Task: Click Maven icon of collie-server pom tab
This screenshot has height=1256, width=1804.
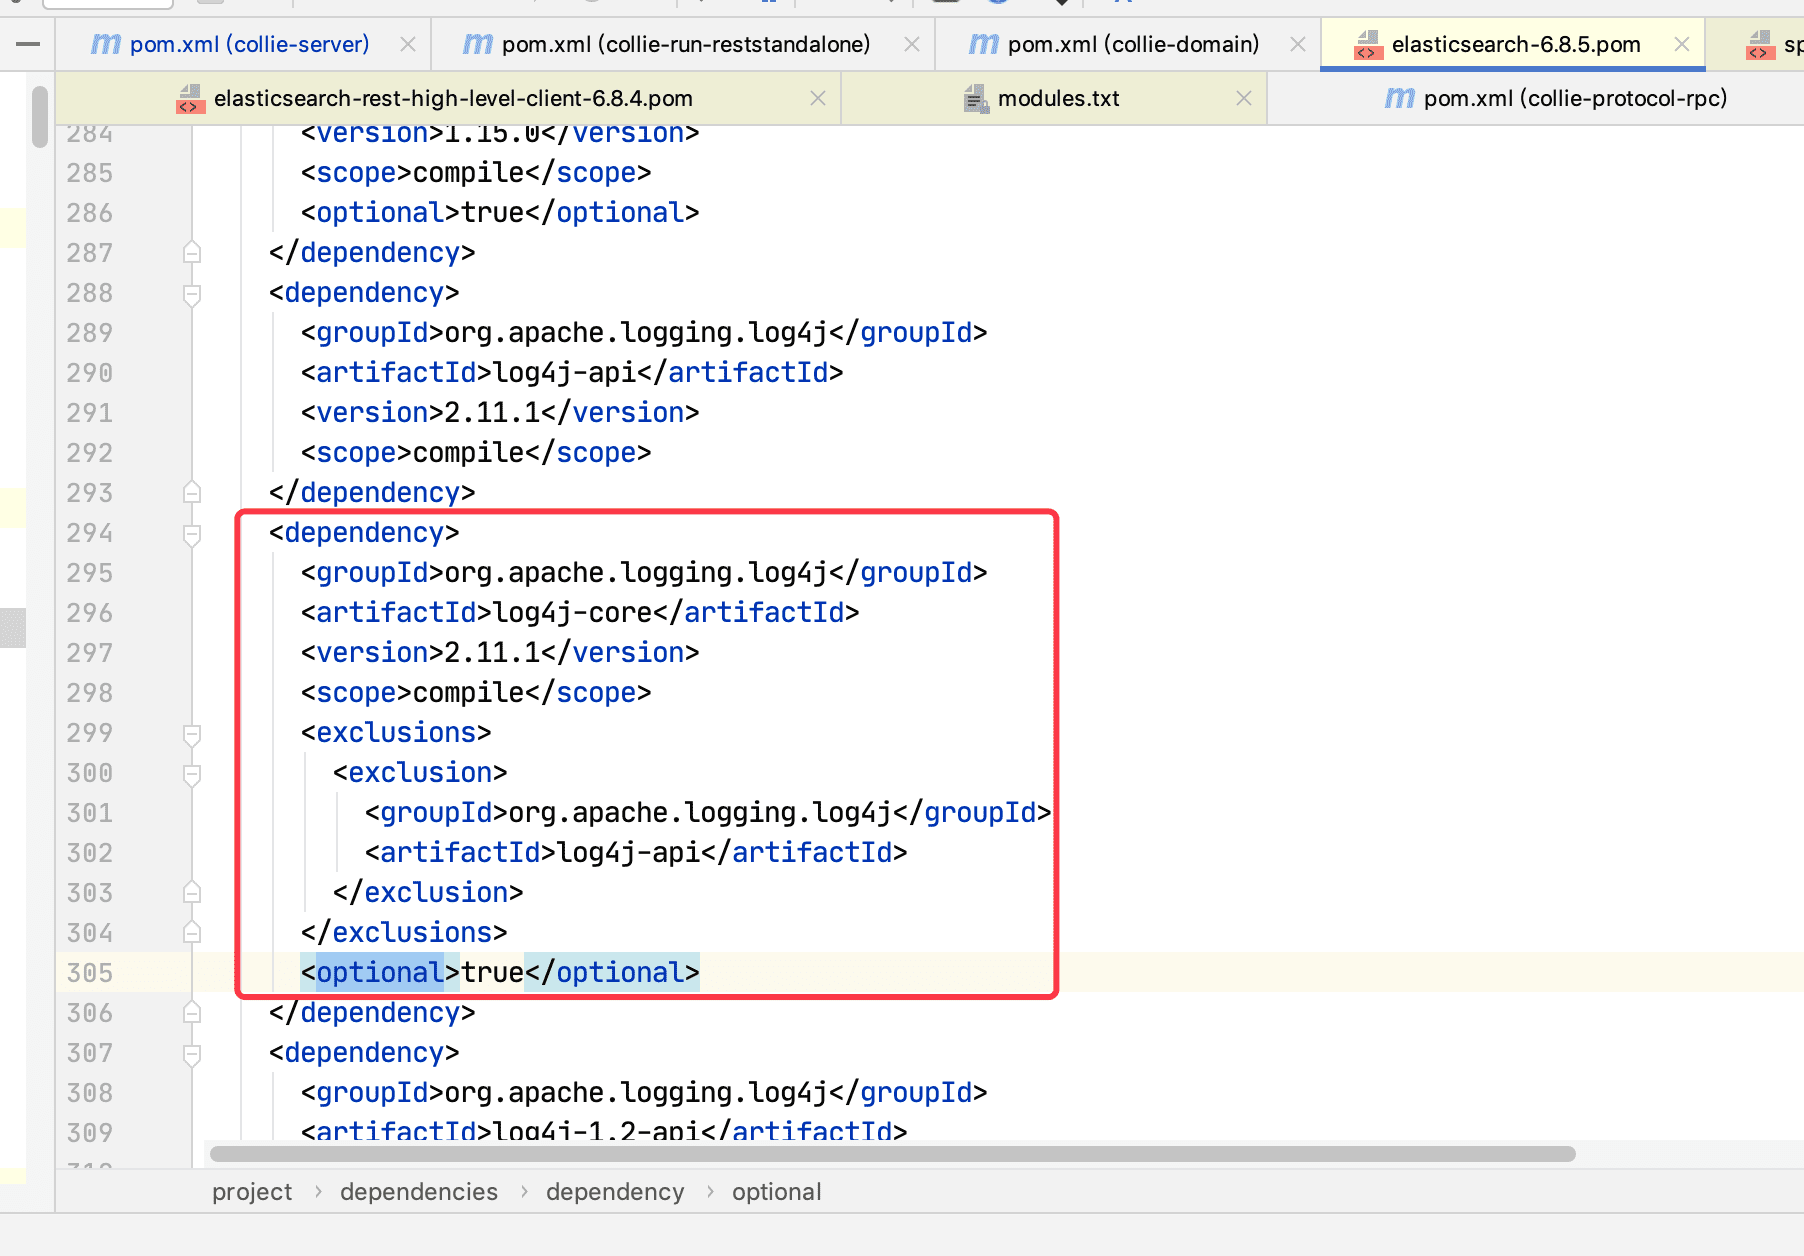Action: pos(106,44)
